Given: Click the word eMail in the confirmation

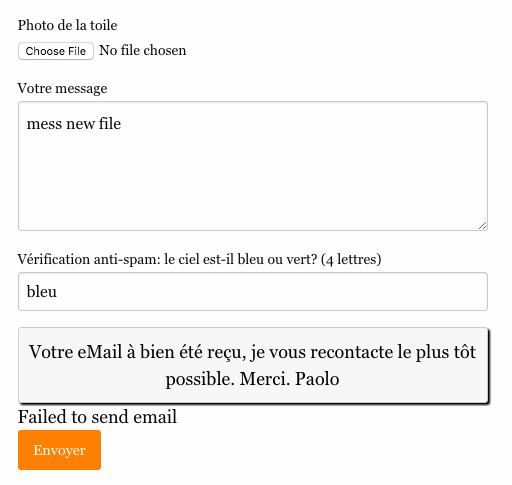Looking at the screenshot, I should (x=99, y=352).
